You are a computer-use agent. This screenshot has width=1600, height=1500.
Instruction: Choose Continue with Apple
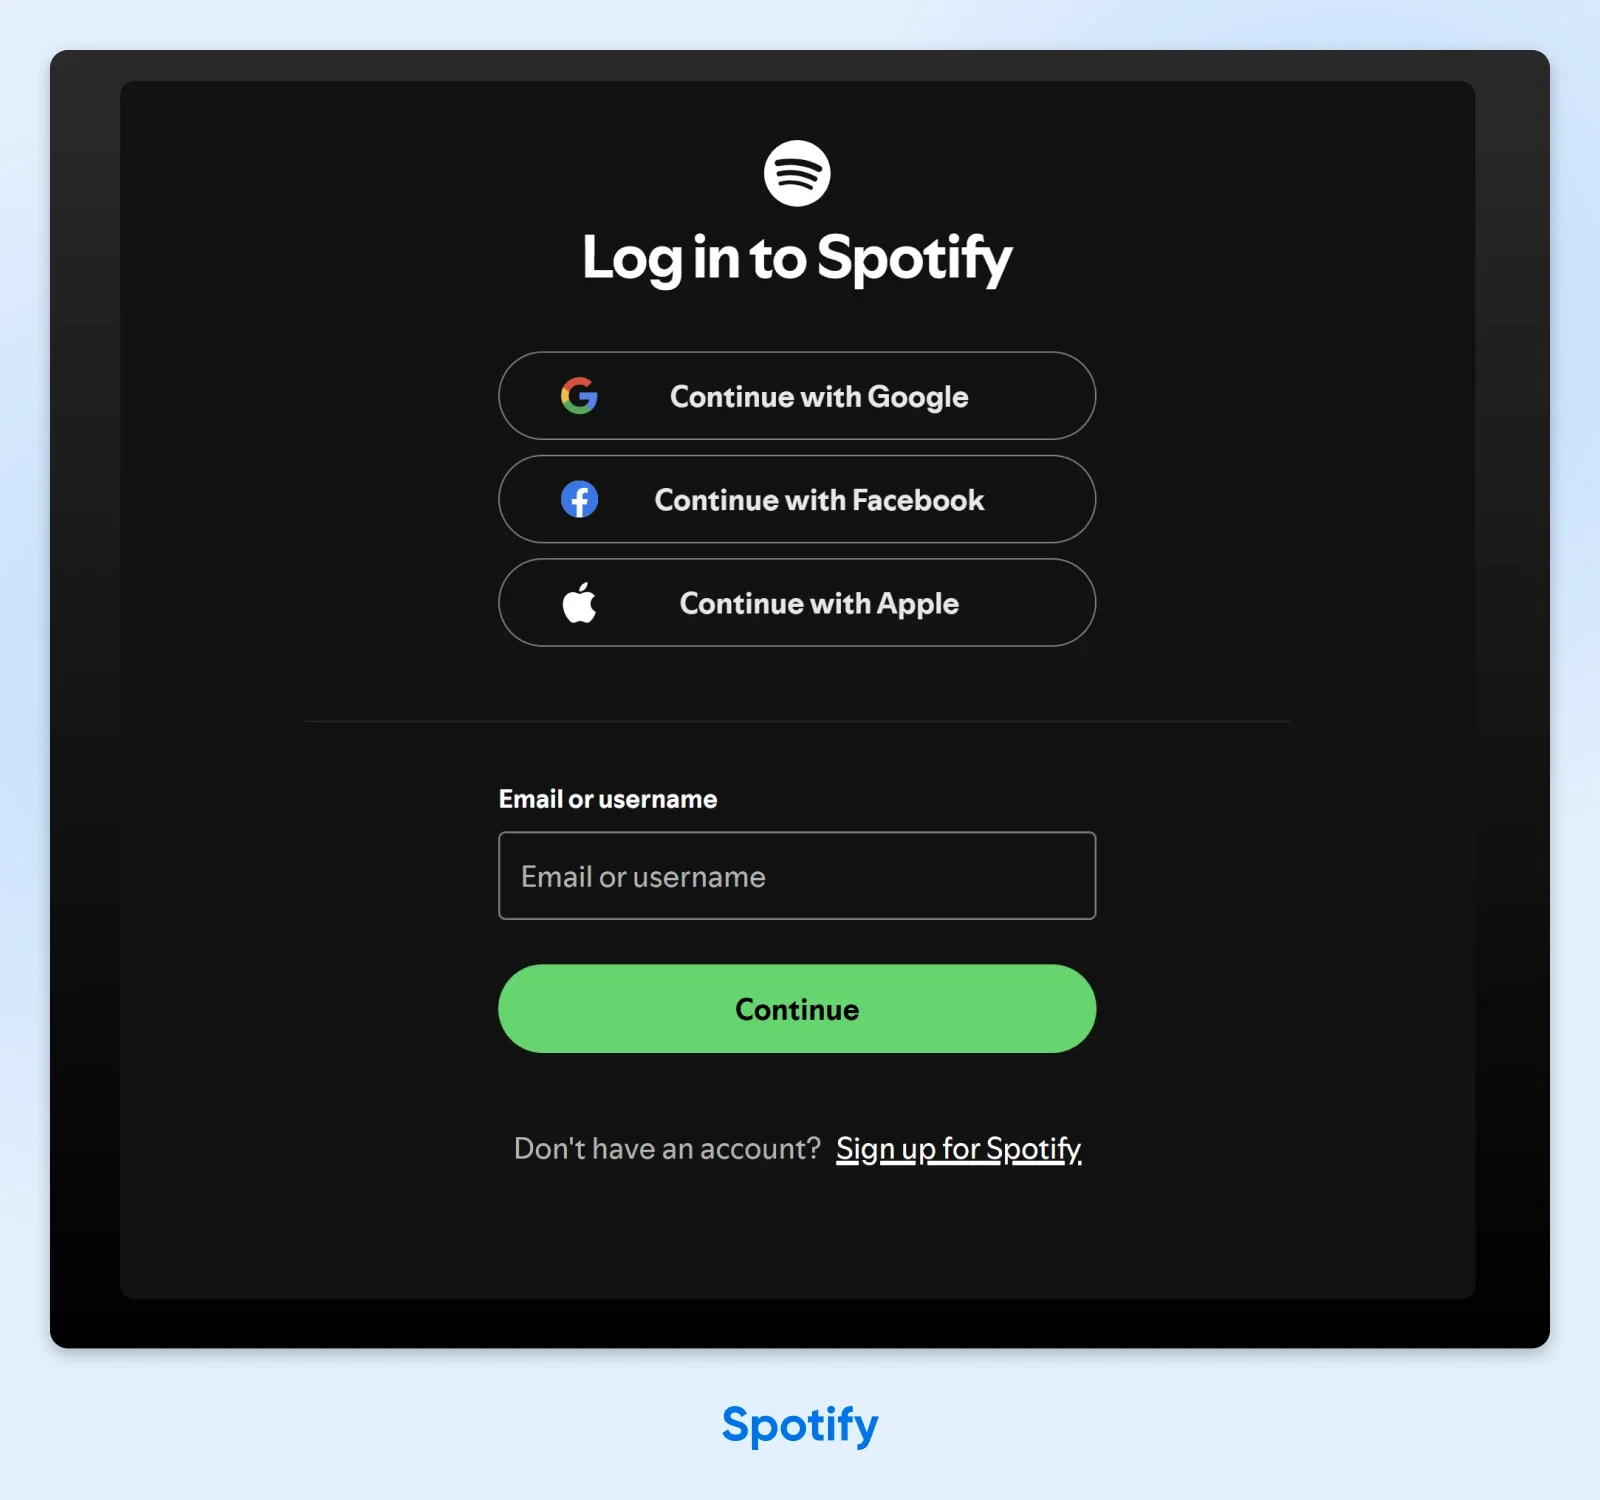coord(797,602)
